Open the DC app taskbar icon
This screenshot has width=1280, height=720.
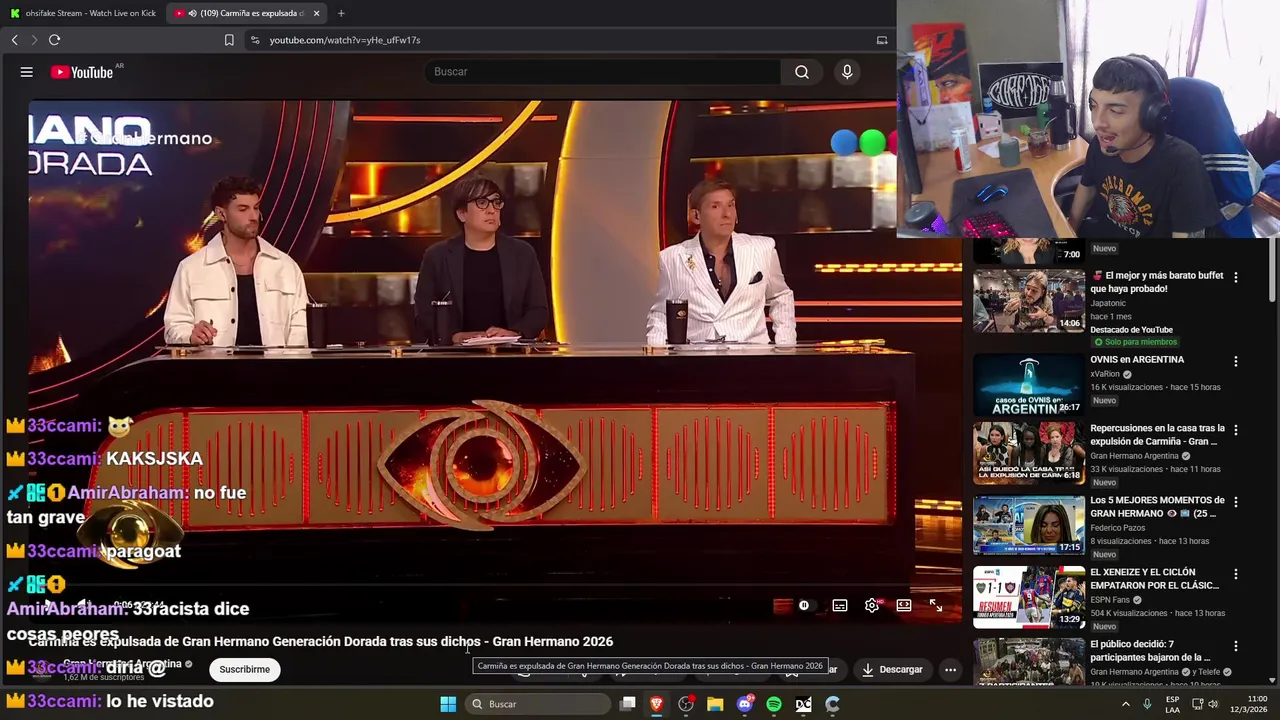pos(803,704)
